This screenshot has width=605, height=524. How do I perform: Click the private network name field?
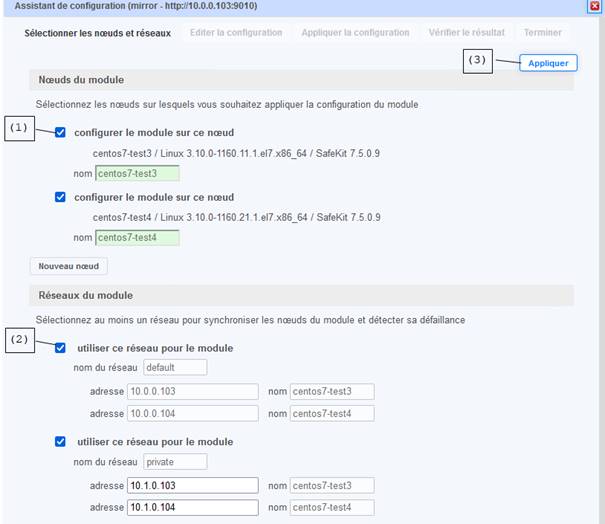[174, 462]
